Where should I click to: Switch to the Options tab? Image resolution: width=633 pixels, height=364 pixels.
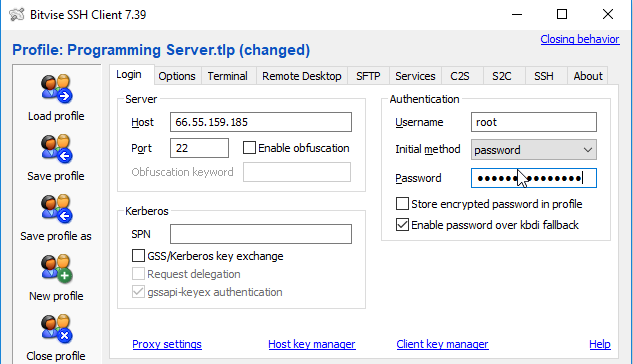click(177, 76)
